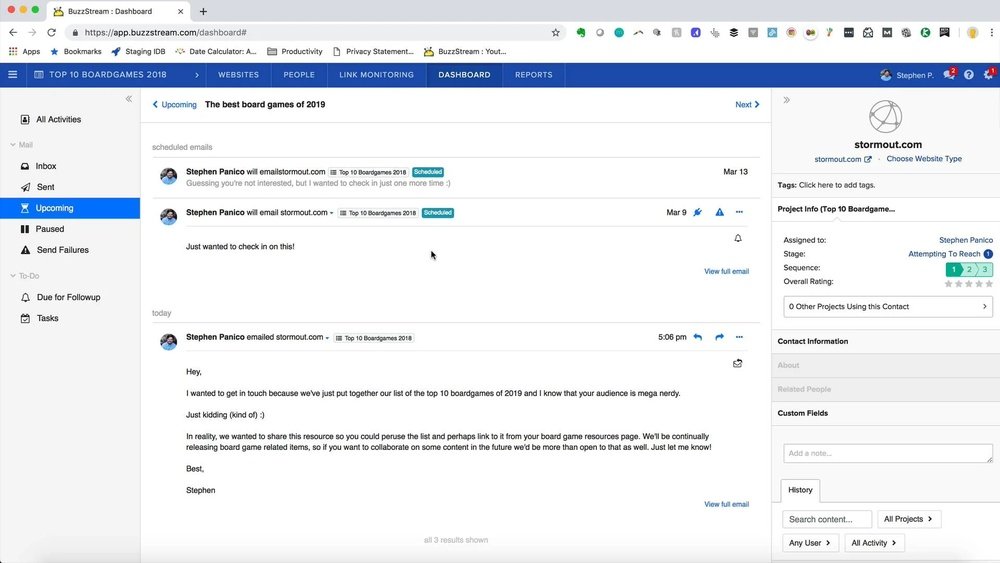Open the Sent folder
The height and width of the screenshot is (563, 1000).
click(x=45, y=187)
